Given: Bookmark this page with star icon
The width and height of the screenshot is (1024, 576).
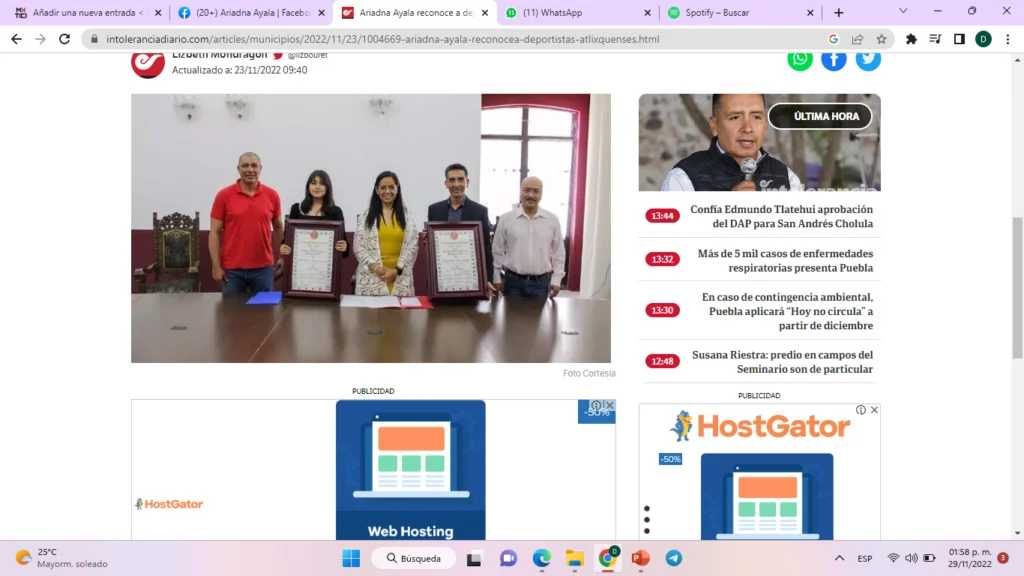Looking at the screenshot, I should 882,39.
